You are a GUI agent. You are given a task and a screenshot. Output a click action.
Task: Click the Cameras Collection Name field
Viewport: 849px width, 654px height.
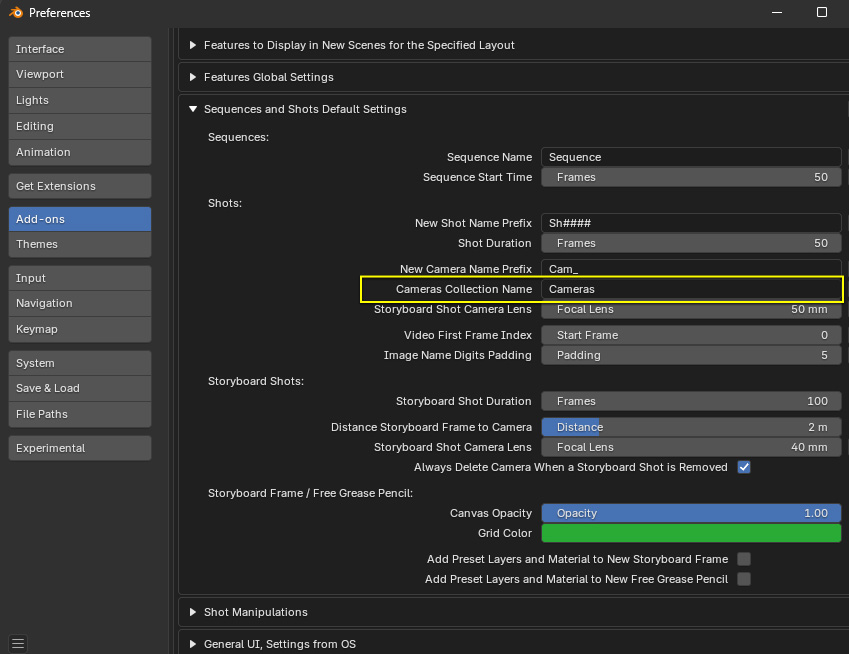tap(691, 289)
